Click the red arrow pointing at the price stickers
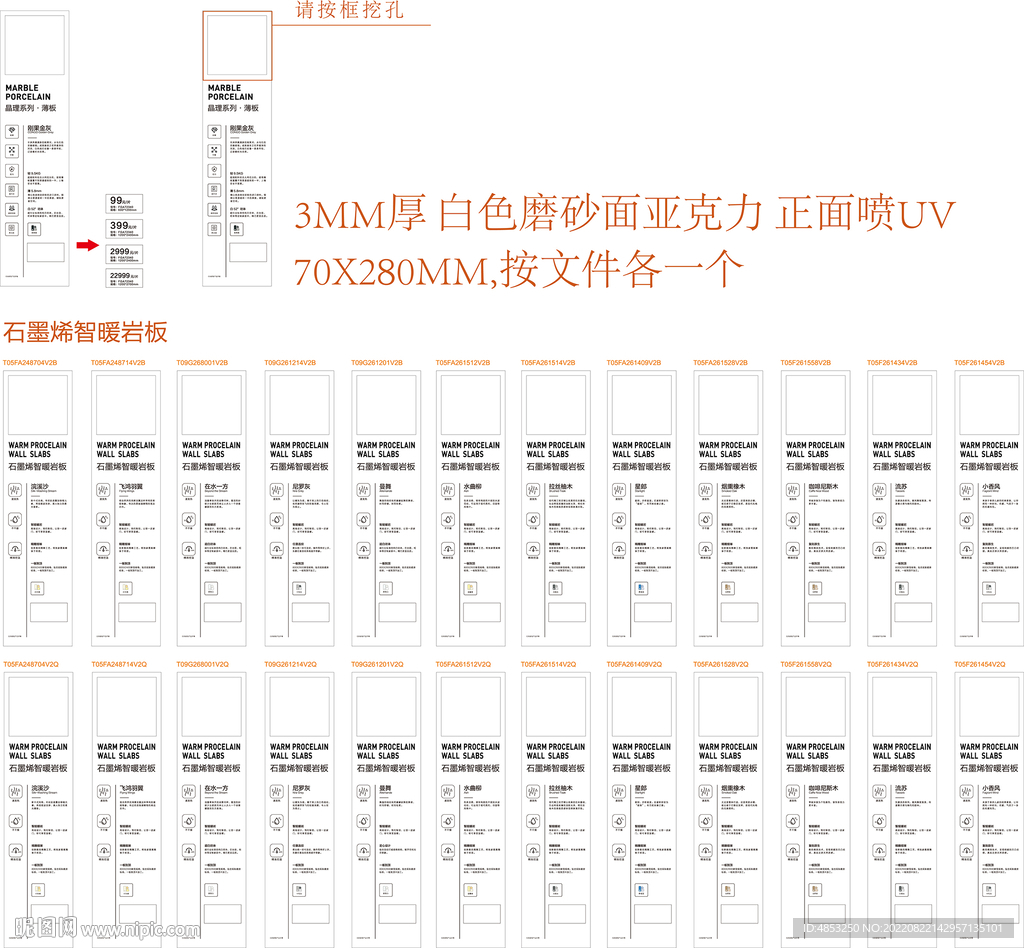This screenshot has width=1024, height=948. (x=90, y=246)
